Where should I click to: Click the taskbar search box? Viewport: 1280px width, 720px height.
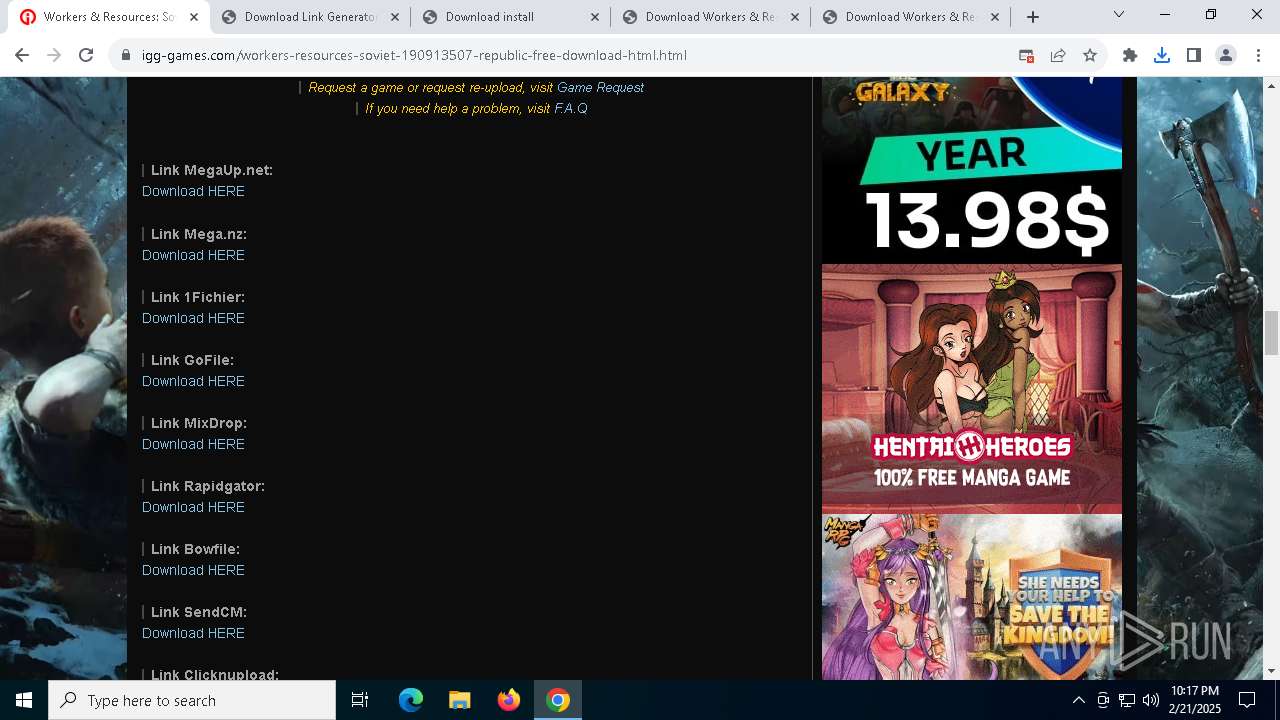point(192,700)
